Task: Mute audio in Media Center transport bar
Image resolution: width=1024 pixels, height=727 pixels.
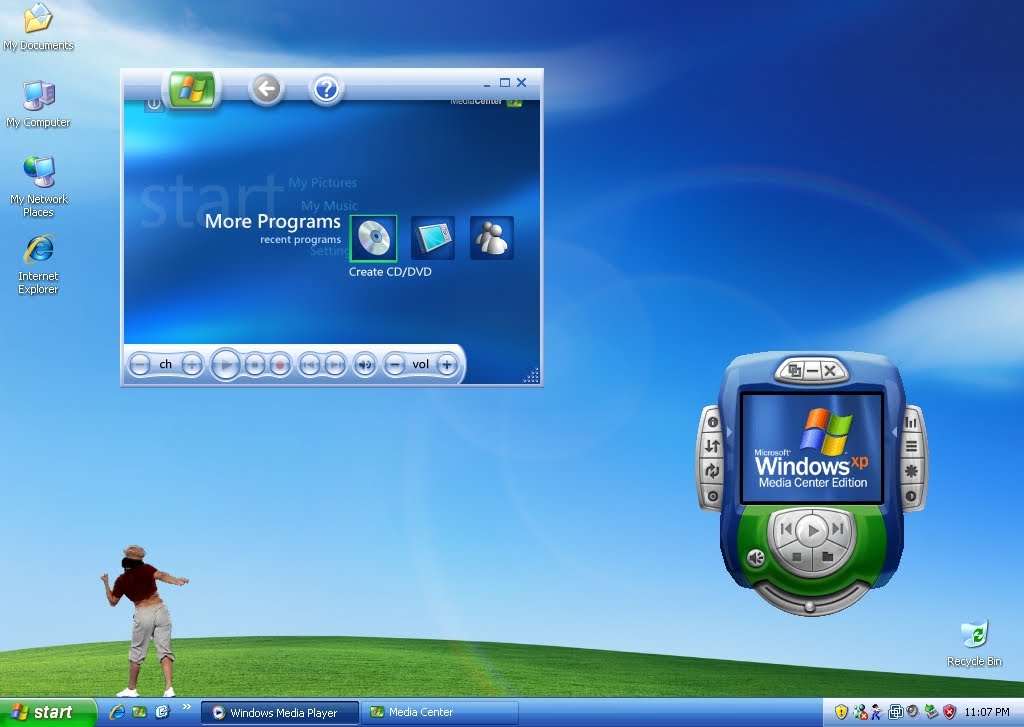Action: [x=365, y=364]
